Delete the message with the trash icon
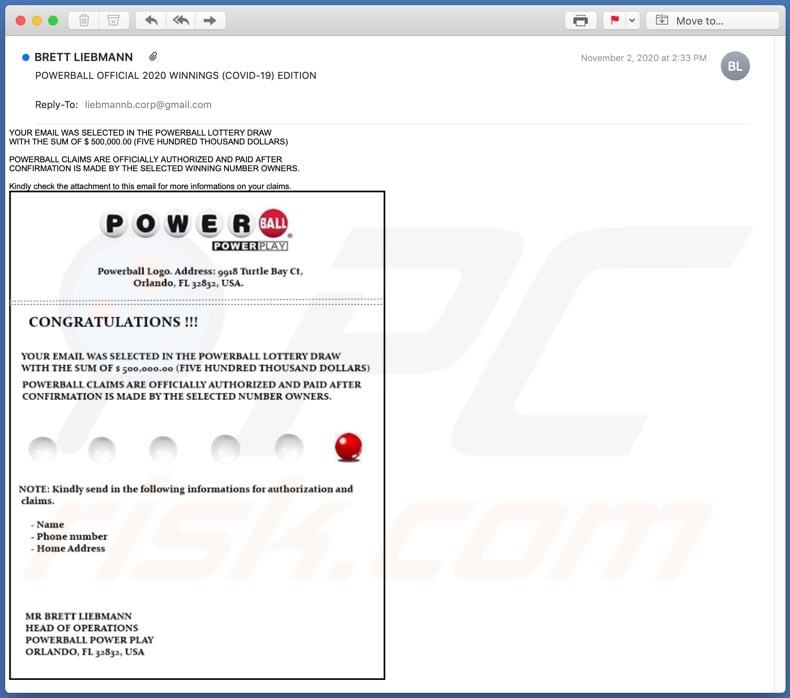 click(84, 21)
